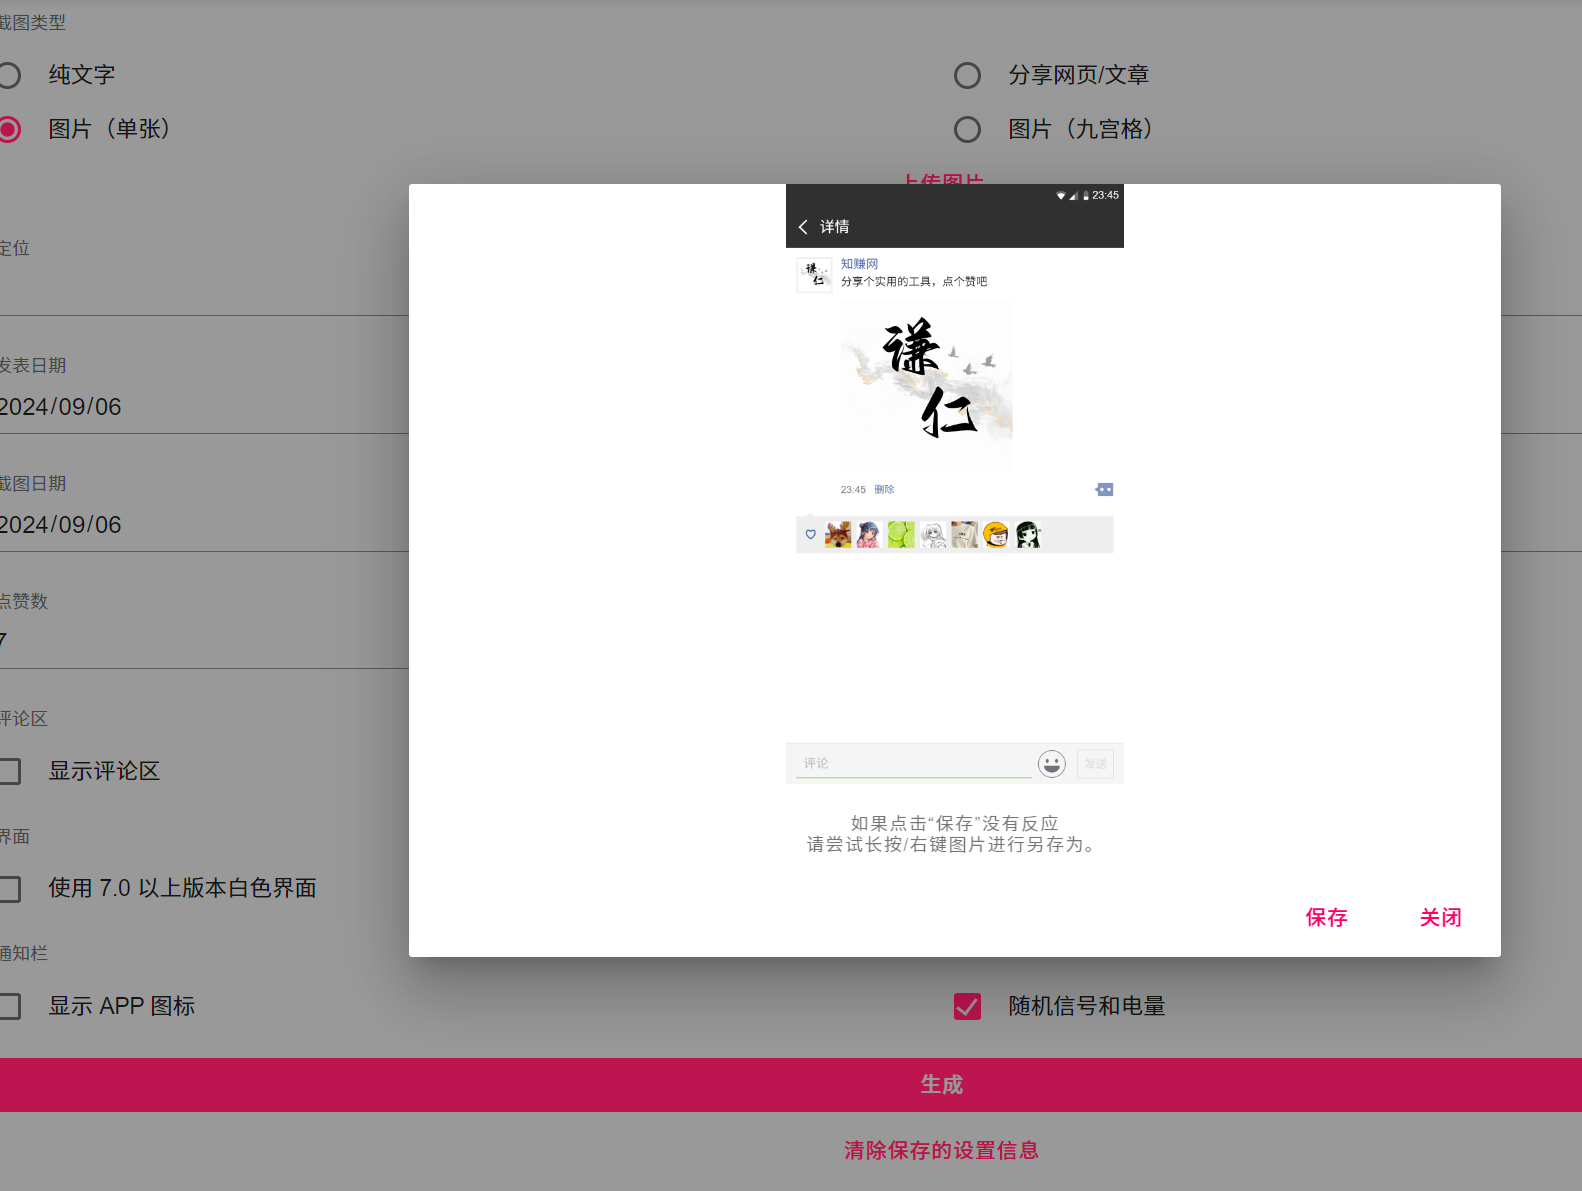Click the 删除 link under the post
This screenshot has height=1191, width=1582.
884,490
